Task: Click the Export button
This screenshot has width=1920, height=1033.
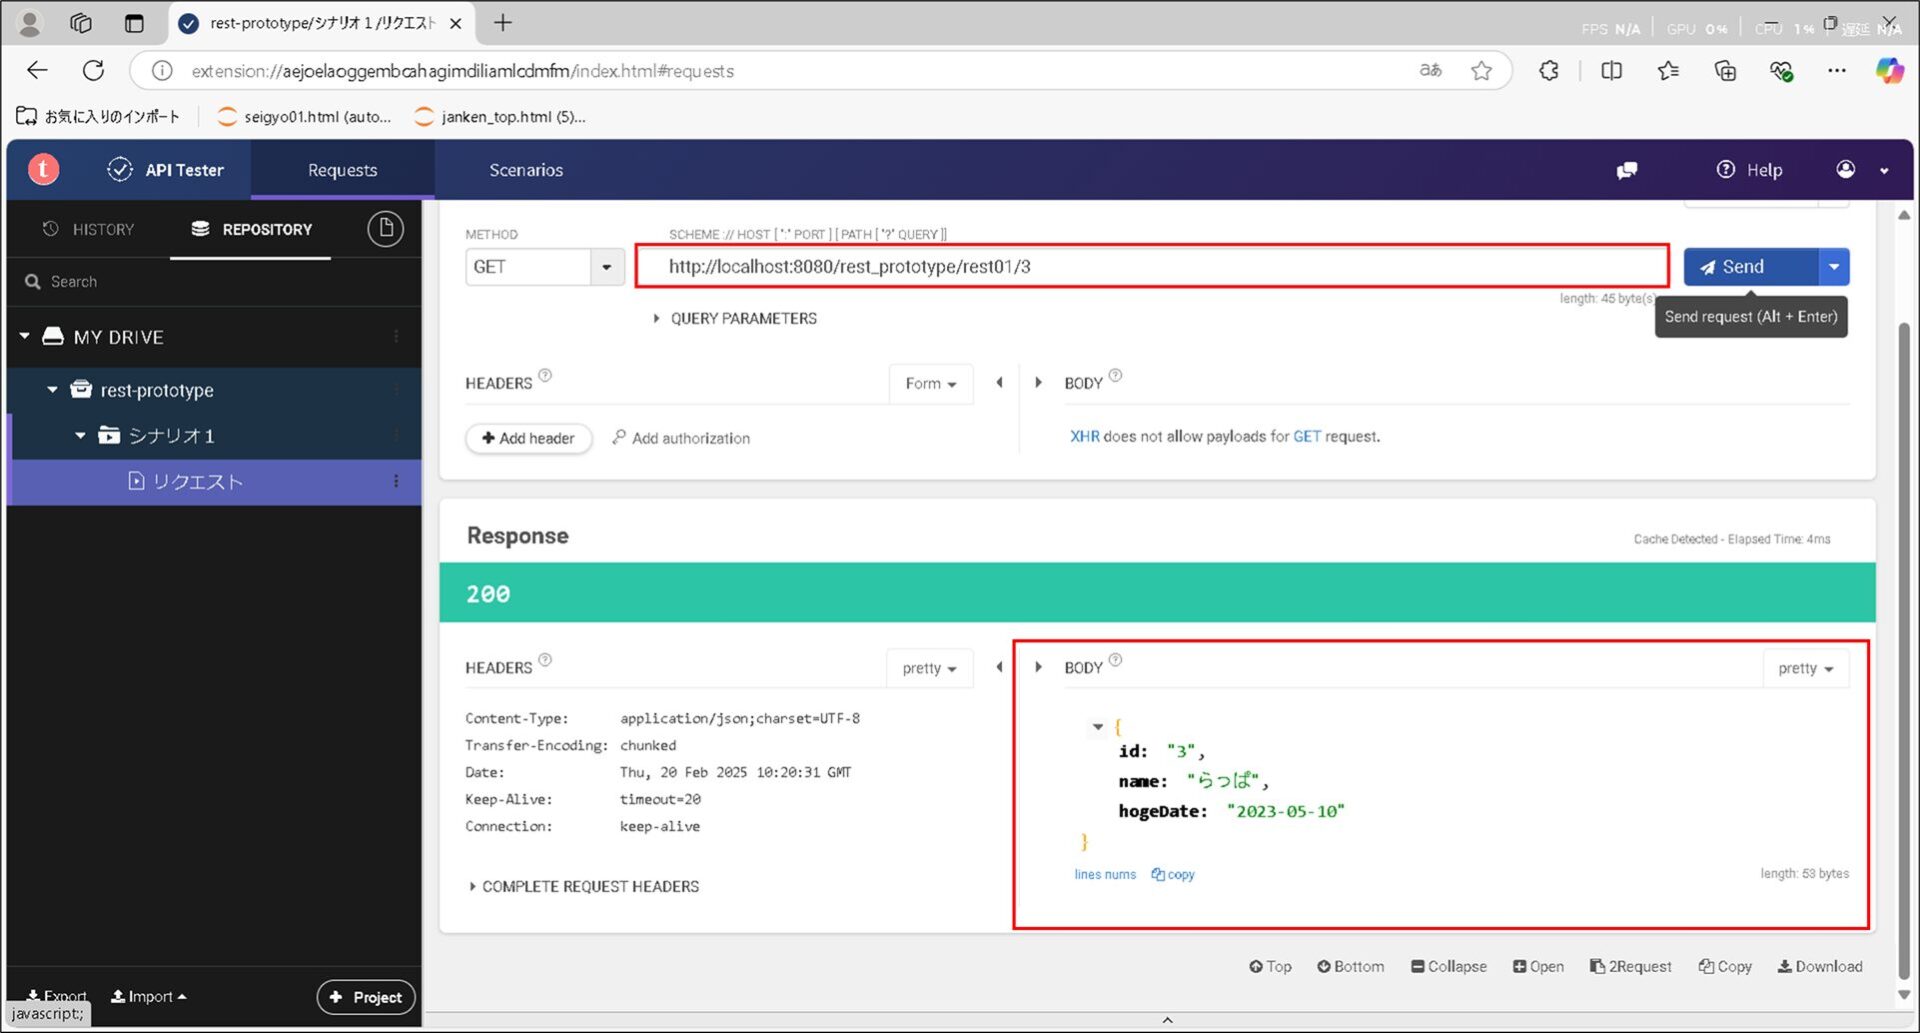Action: point(57,996)
